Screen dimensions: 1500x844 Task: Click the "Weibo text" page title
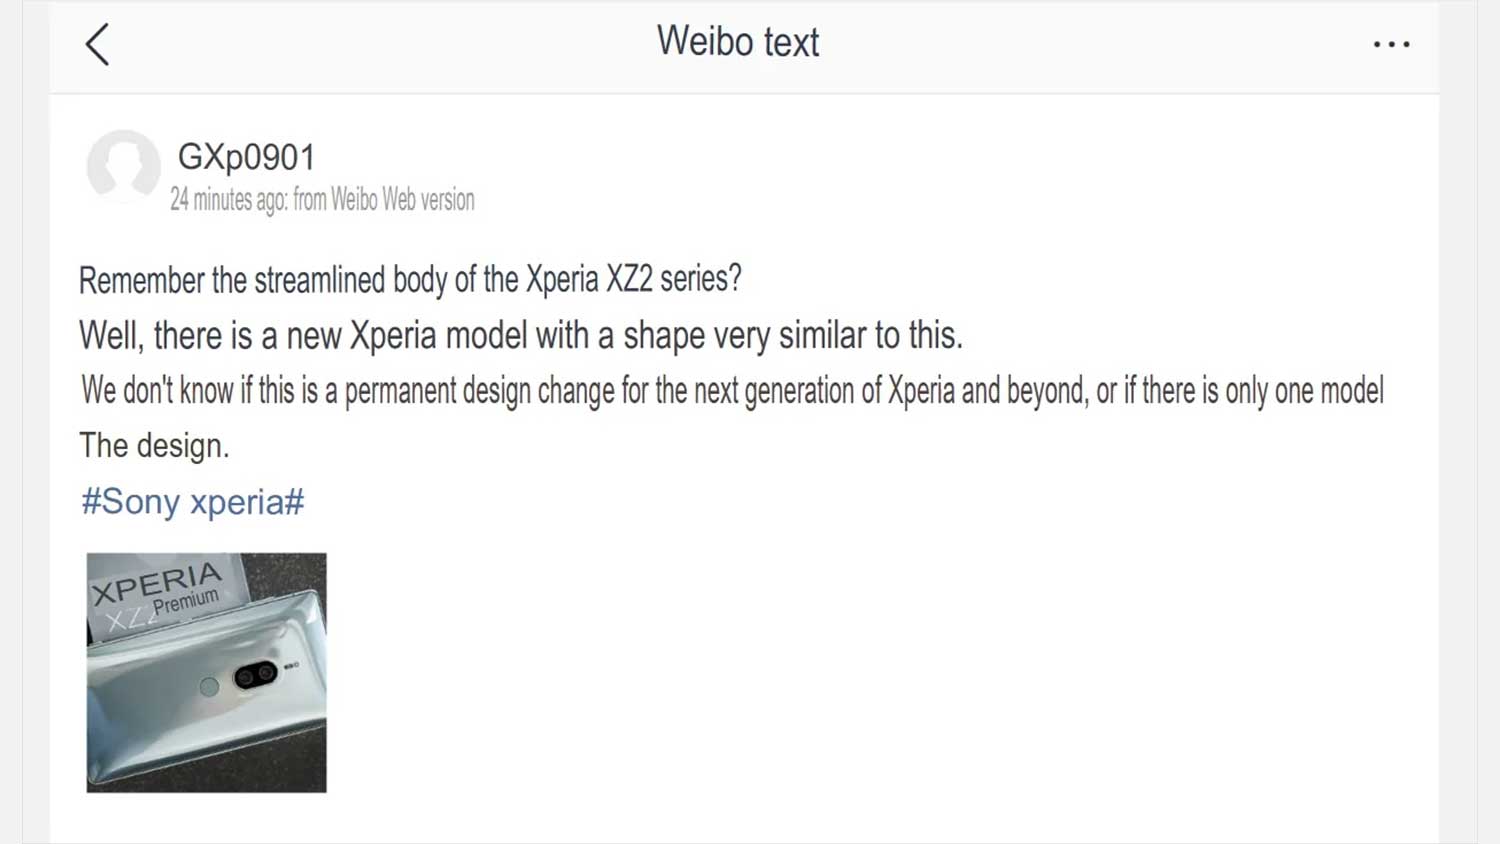738,42
